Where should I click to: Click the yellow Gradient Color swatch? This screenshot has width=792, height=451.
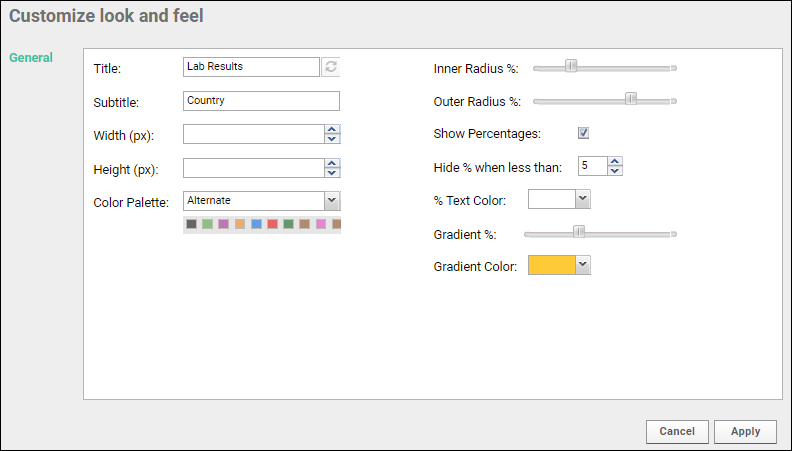coord(552,265)
